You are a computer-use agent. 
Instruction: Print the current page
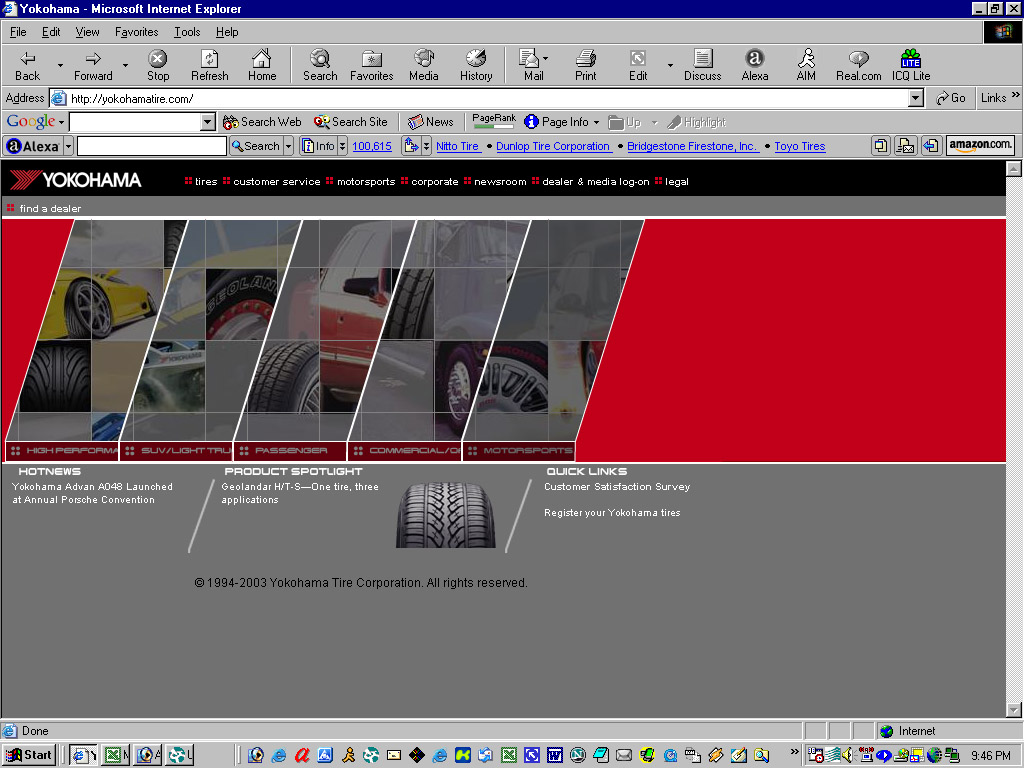click(x=585, y=65)
